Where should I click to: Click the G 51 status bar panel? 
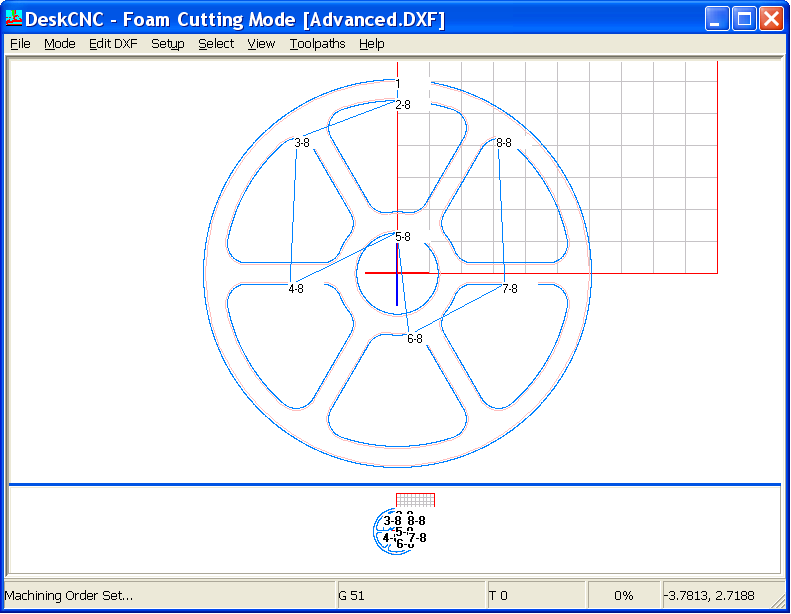click(x=410, y=595)
